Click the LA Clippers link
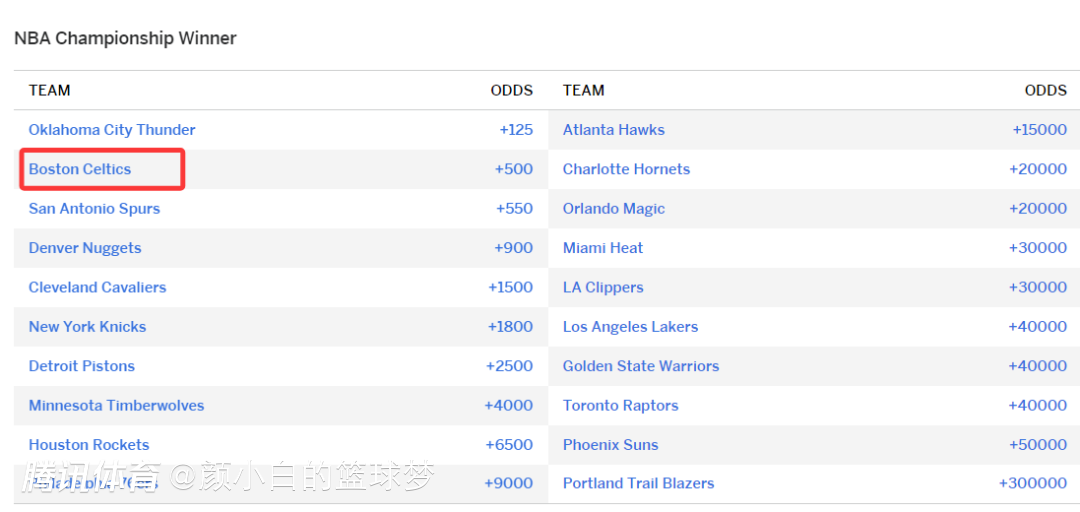Viewport: 1080px width, 512px height. pos(603,287)
